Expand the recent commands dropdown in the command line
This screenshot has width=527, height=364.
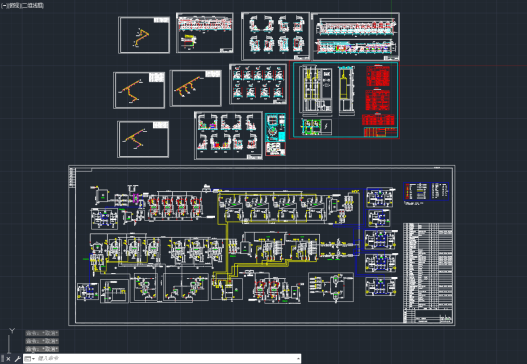(30, 359)
